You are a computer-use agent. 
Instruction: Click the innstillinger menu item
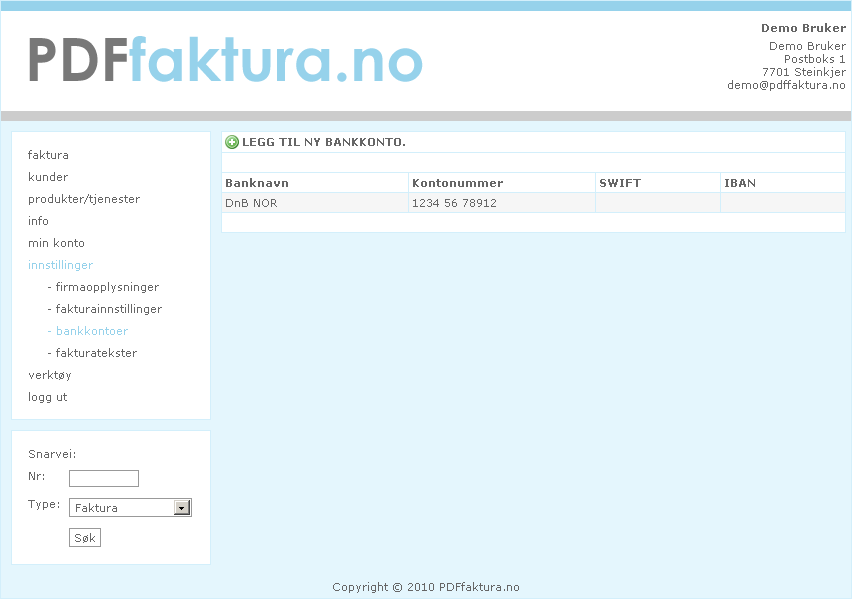61,265
